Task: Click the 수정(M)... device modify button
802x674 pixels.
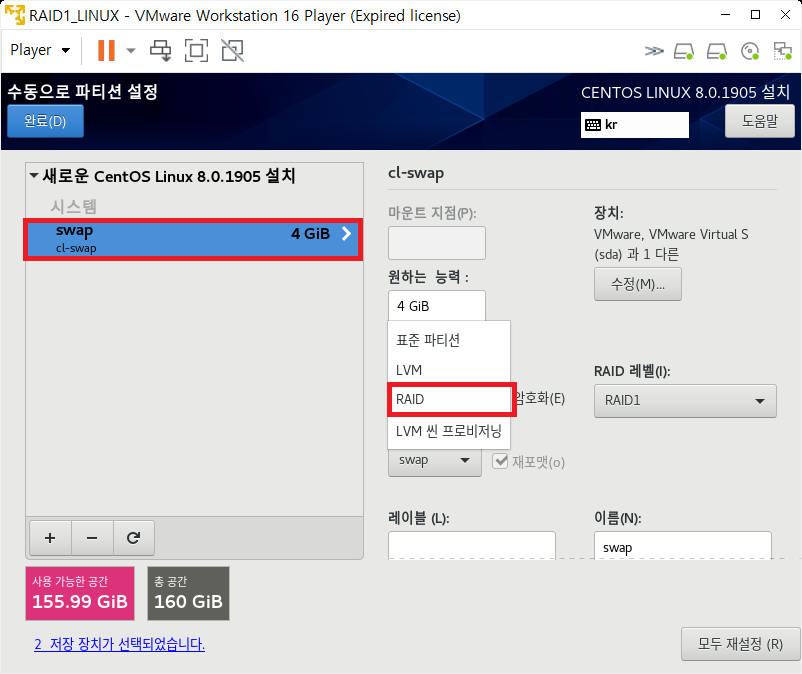Action: pyautogui.click(x=637, y=284)
